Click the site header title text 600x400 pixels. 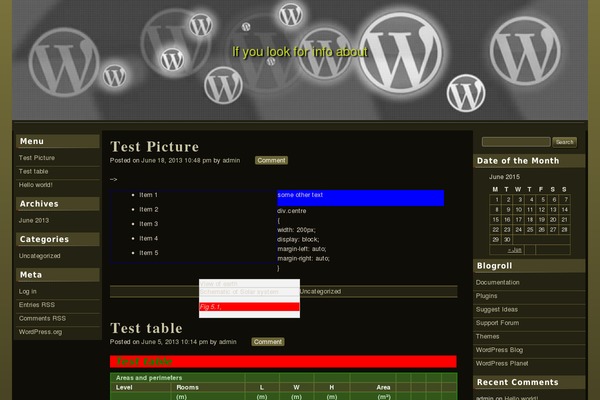tap(300, 52)
